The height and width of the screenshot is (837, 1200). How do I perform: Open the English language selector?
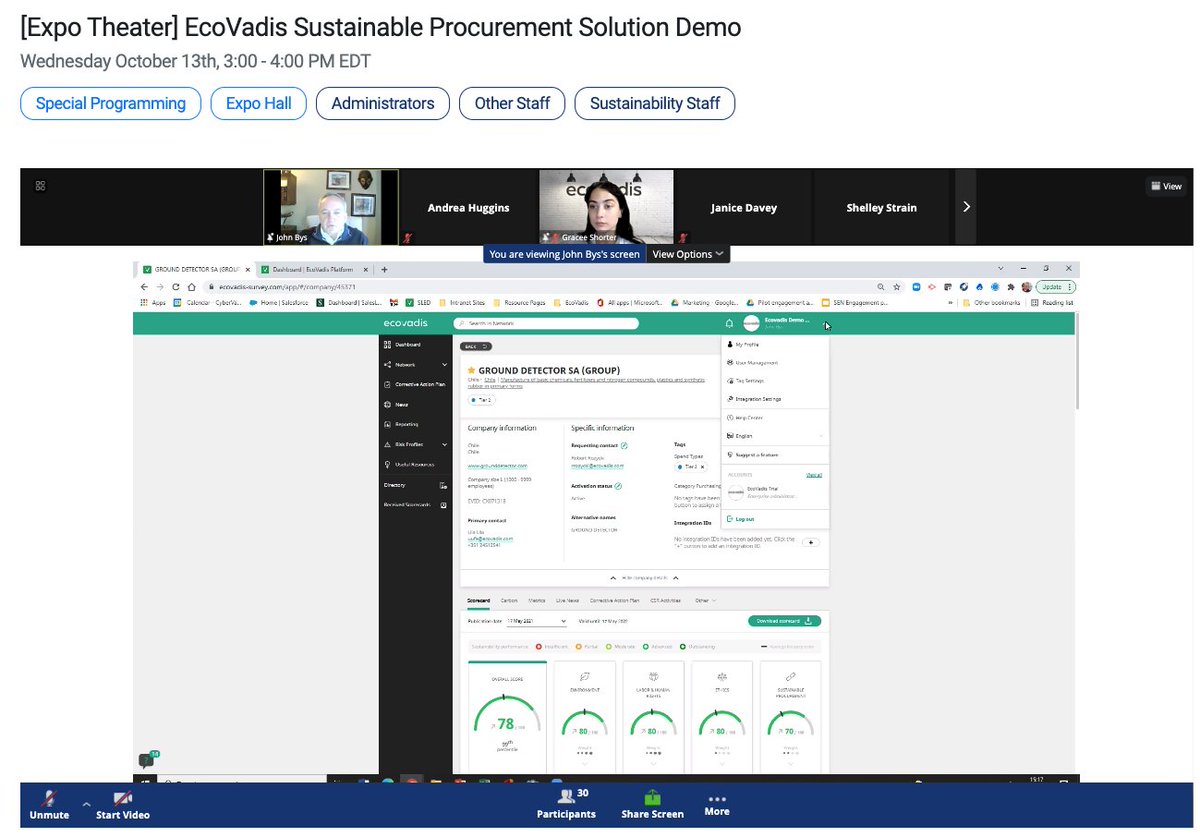775,436
